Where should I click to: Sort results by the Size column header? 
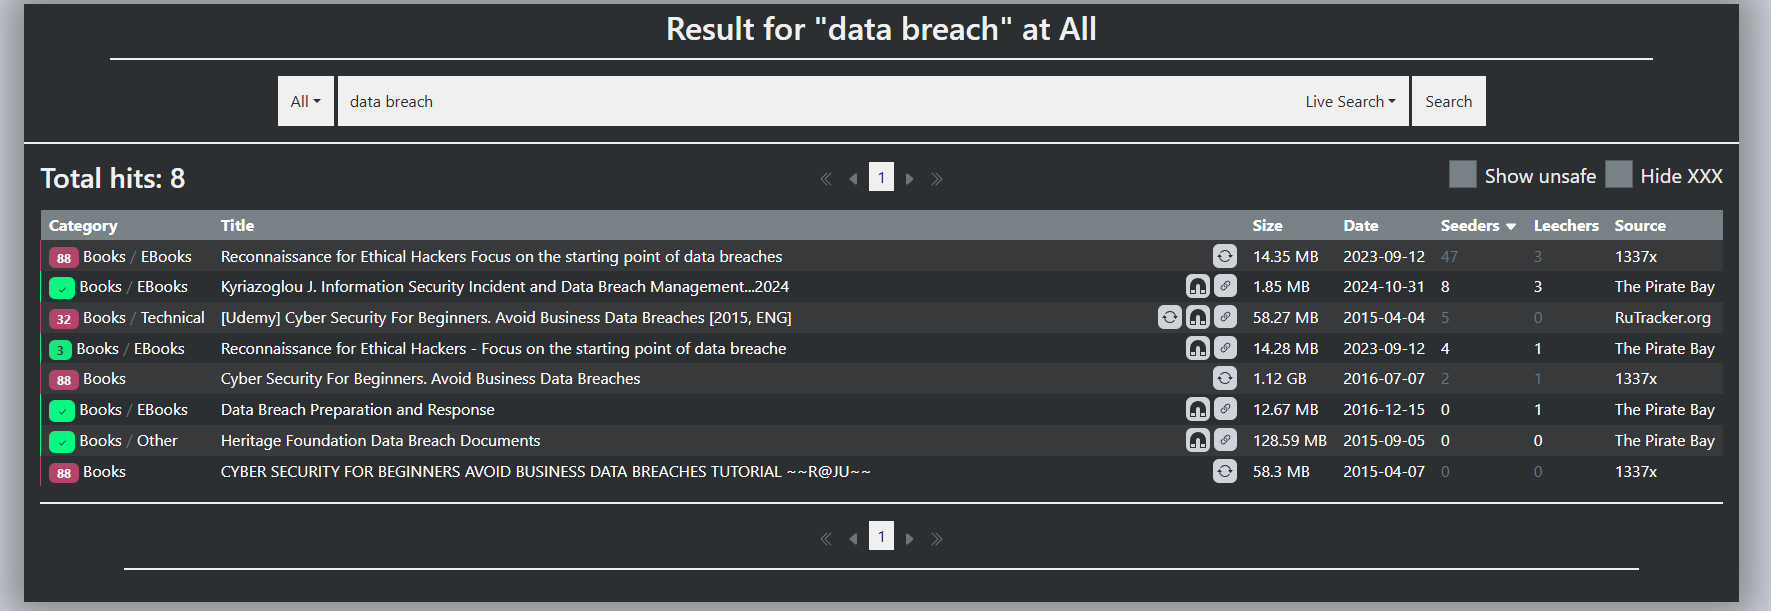pos(1267,226)
